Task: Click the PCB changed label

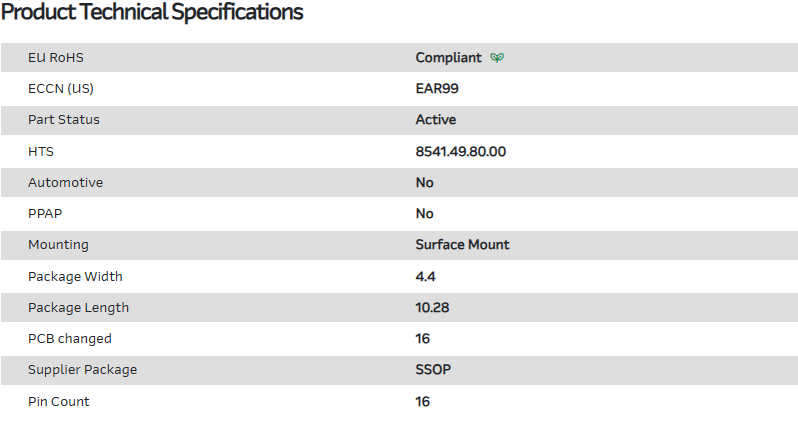Action: click(x=70, y=339)
